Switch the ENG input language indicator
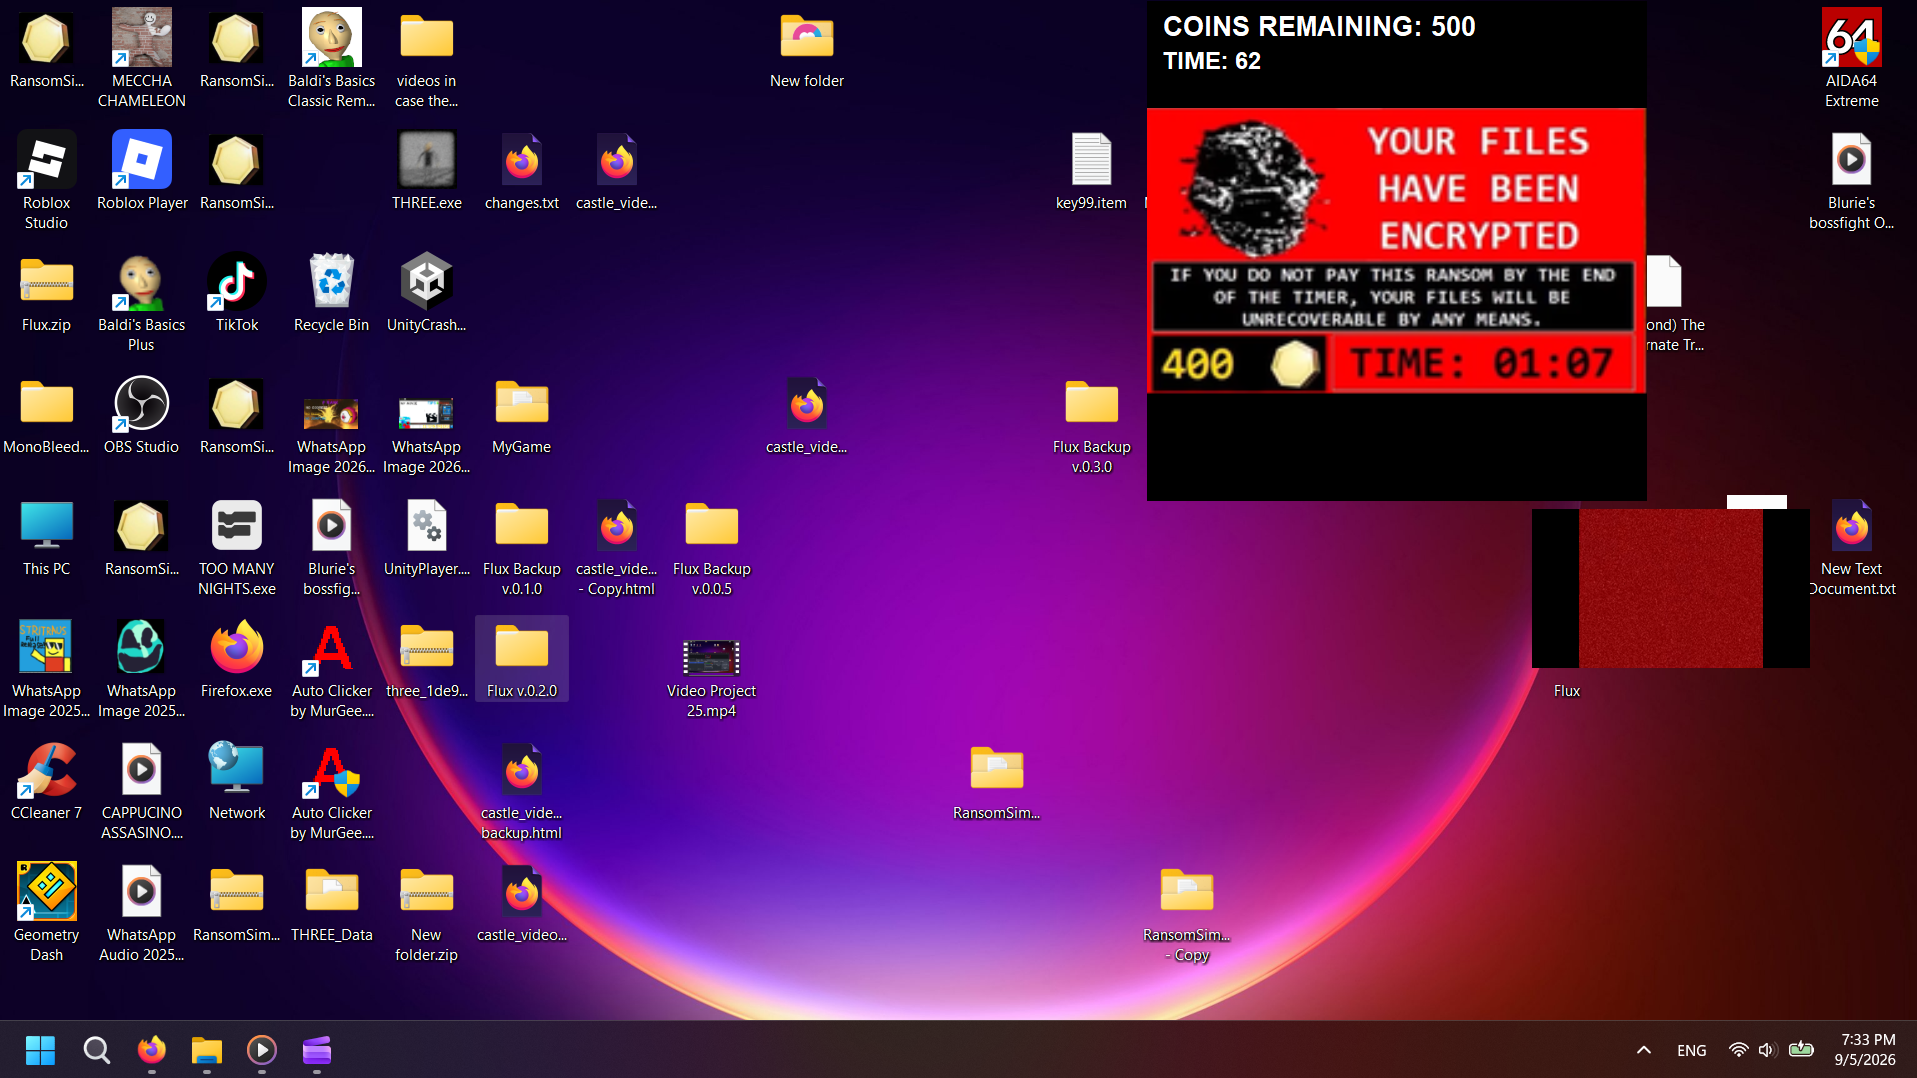1917x1078 pixels. tap(1691, 1050)
